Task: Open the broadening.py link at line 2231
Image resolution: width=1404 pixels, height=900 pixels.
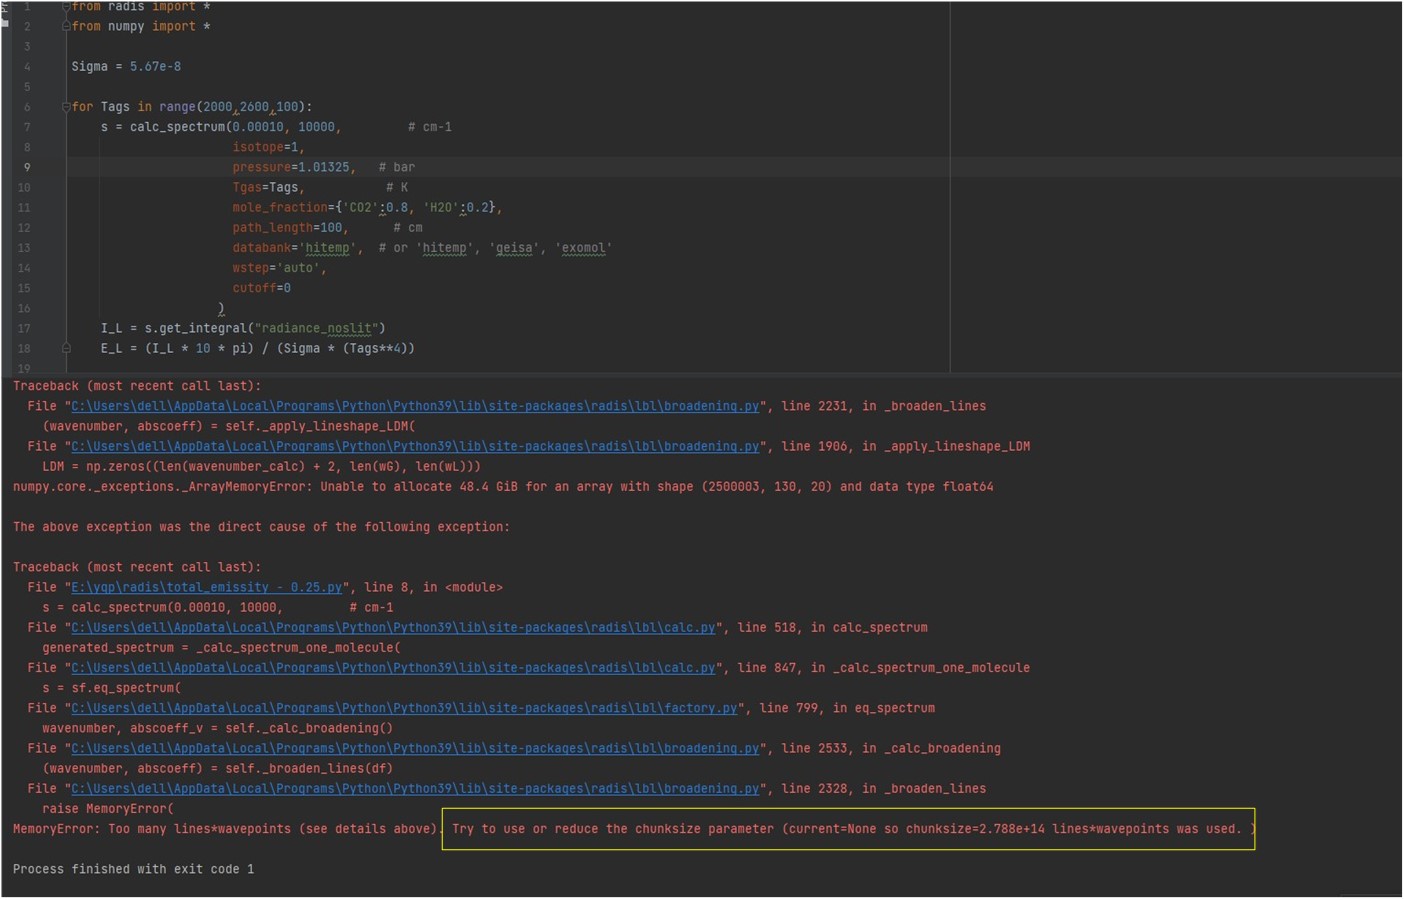Action: point(413,406)
